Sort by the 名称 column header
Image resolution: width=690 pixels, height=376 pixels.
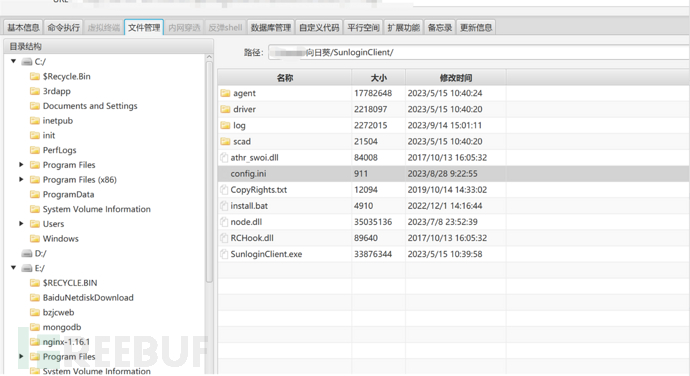point(285,78)
